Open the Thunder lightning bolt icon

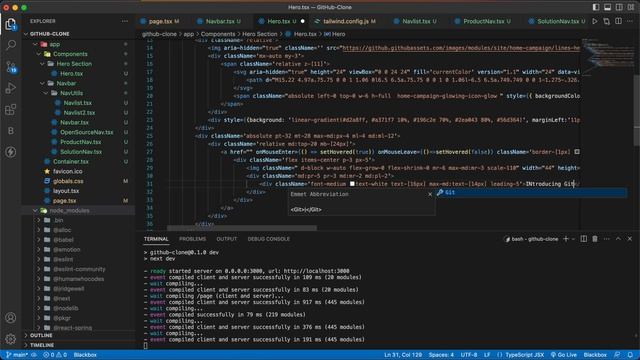11,152
